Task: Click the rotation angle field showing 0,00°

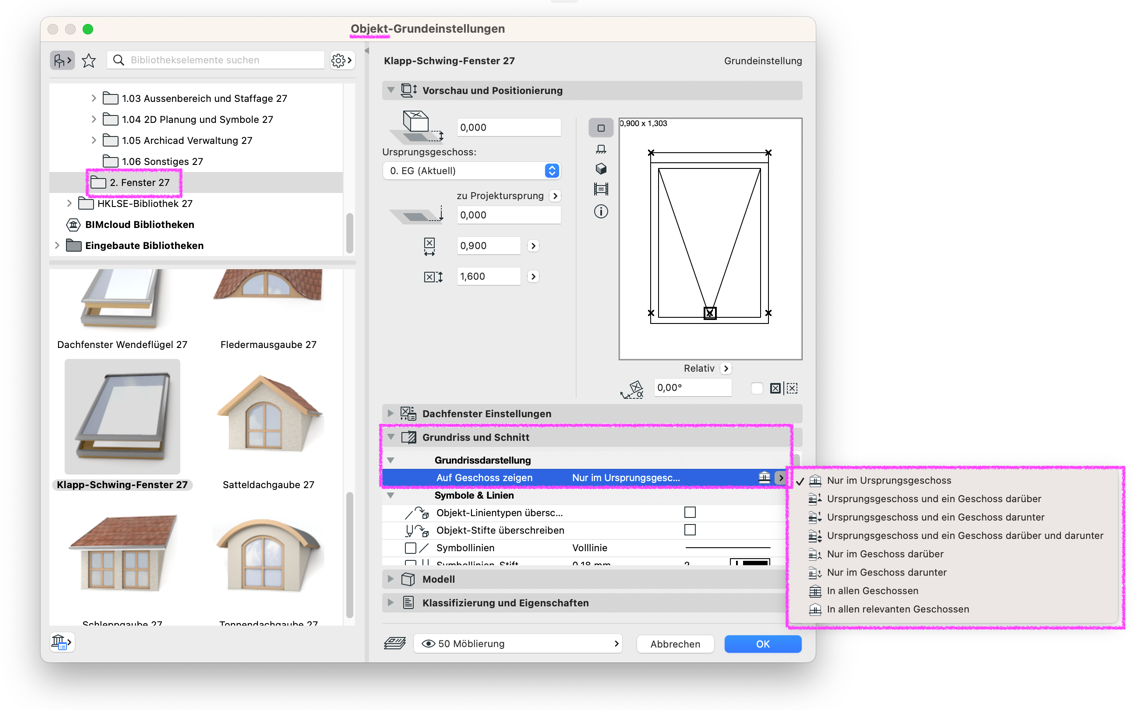Action: click(693, 388)
